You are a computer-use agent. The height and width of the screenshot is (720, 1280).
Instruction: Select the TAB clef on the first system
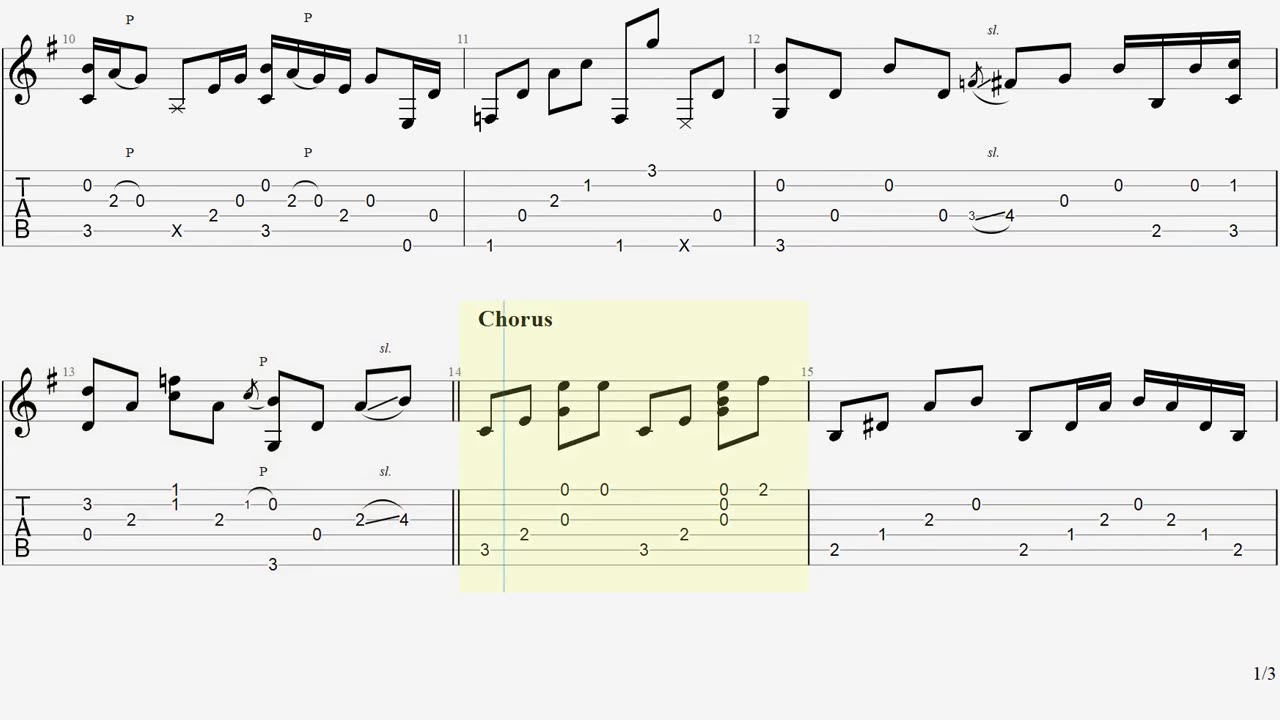pos(23,208)
